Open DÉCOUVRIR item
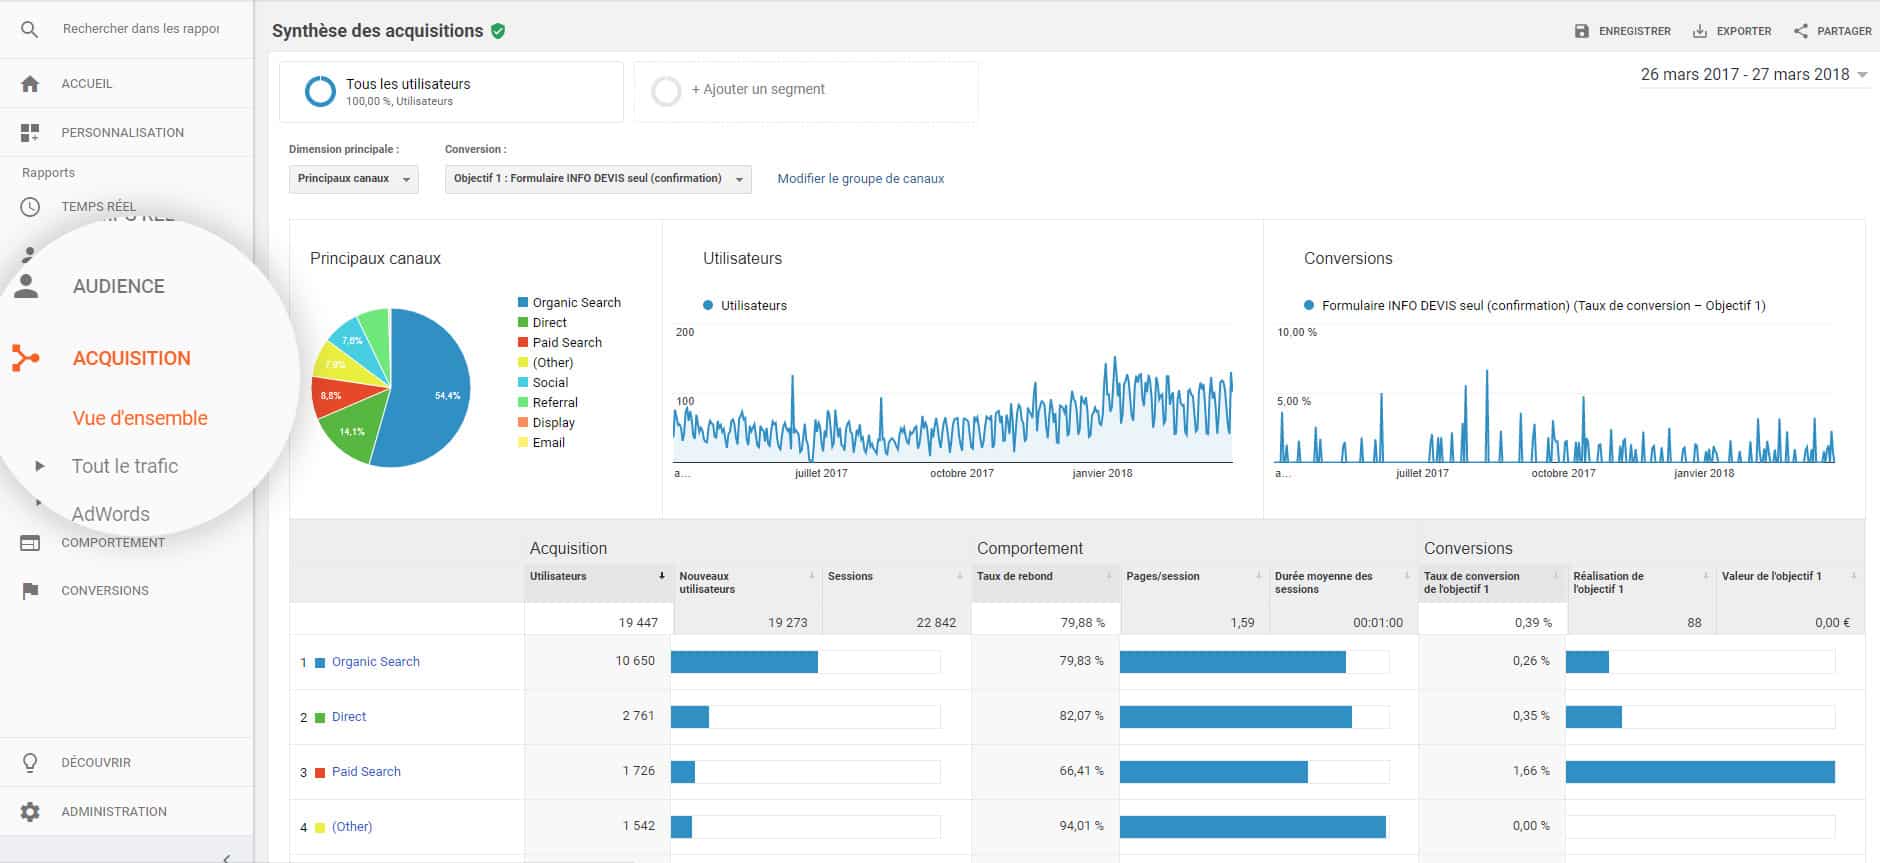This screenshot has height=863, width=1880. tap(96, 763)
